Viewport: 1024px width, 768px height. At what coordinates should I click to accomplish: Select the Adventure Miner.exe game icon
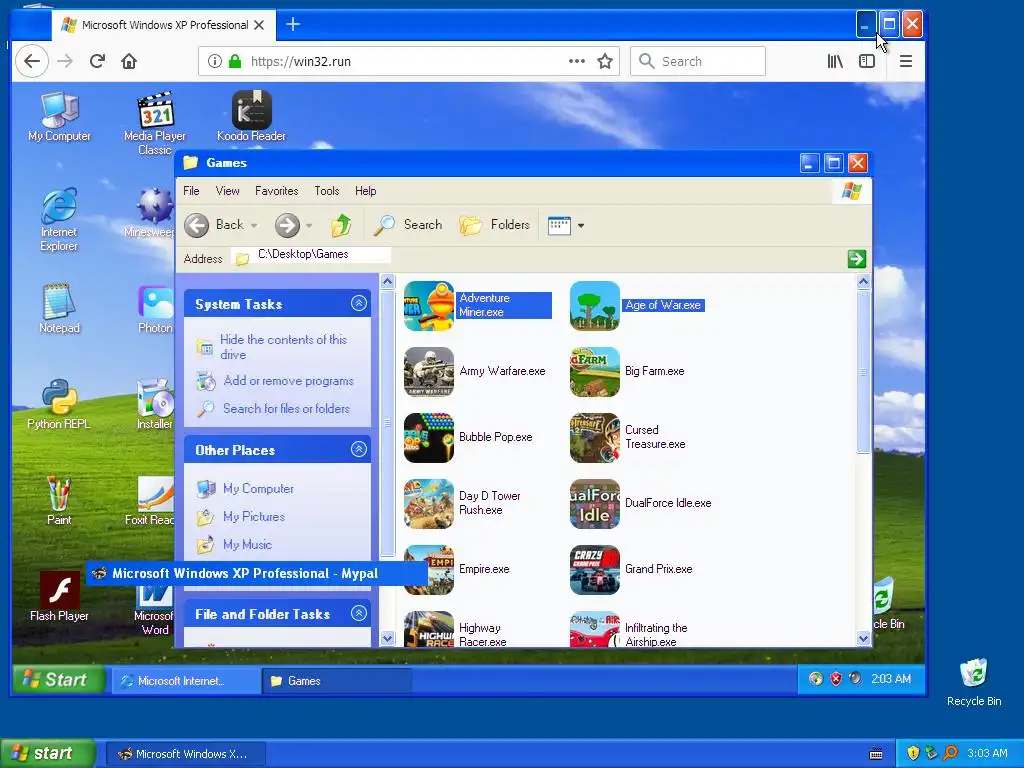click(x=428, y=305)
